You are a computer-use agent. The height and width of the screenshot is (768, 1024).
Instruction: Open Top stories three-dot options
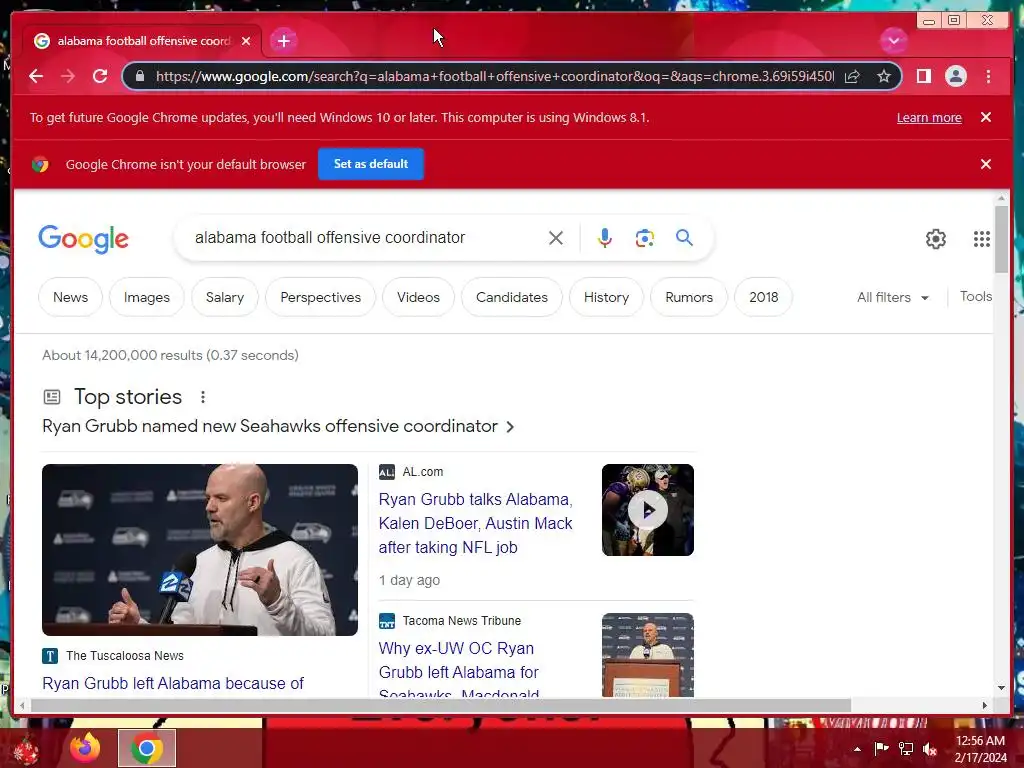pos(203,397)
